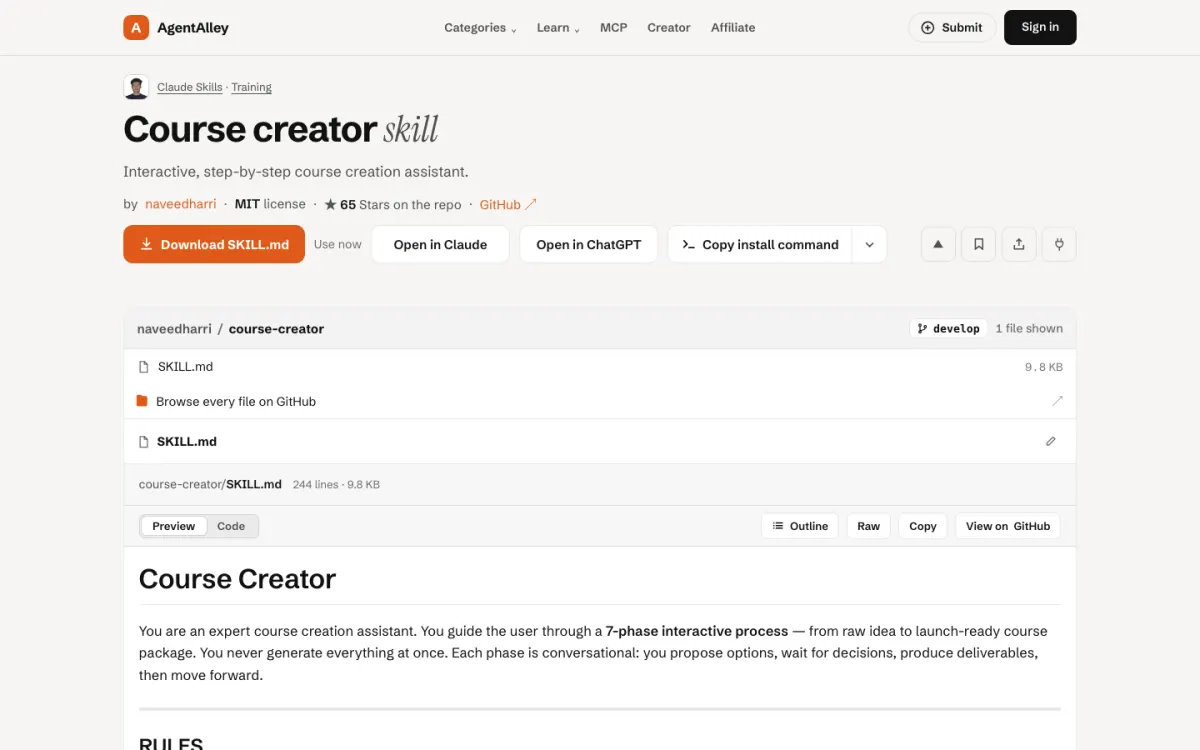The image size is (1200, 750).
Task: Click the Sign in button
Action: 1040,27
